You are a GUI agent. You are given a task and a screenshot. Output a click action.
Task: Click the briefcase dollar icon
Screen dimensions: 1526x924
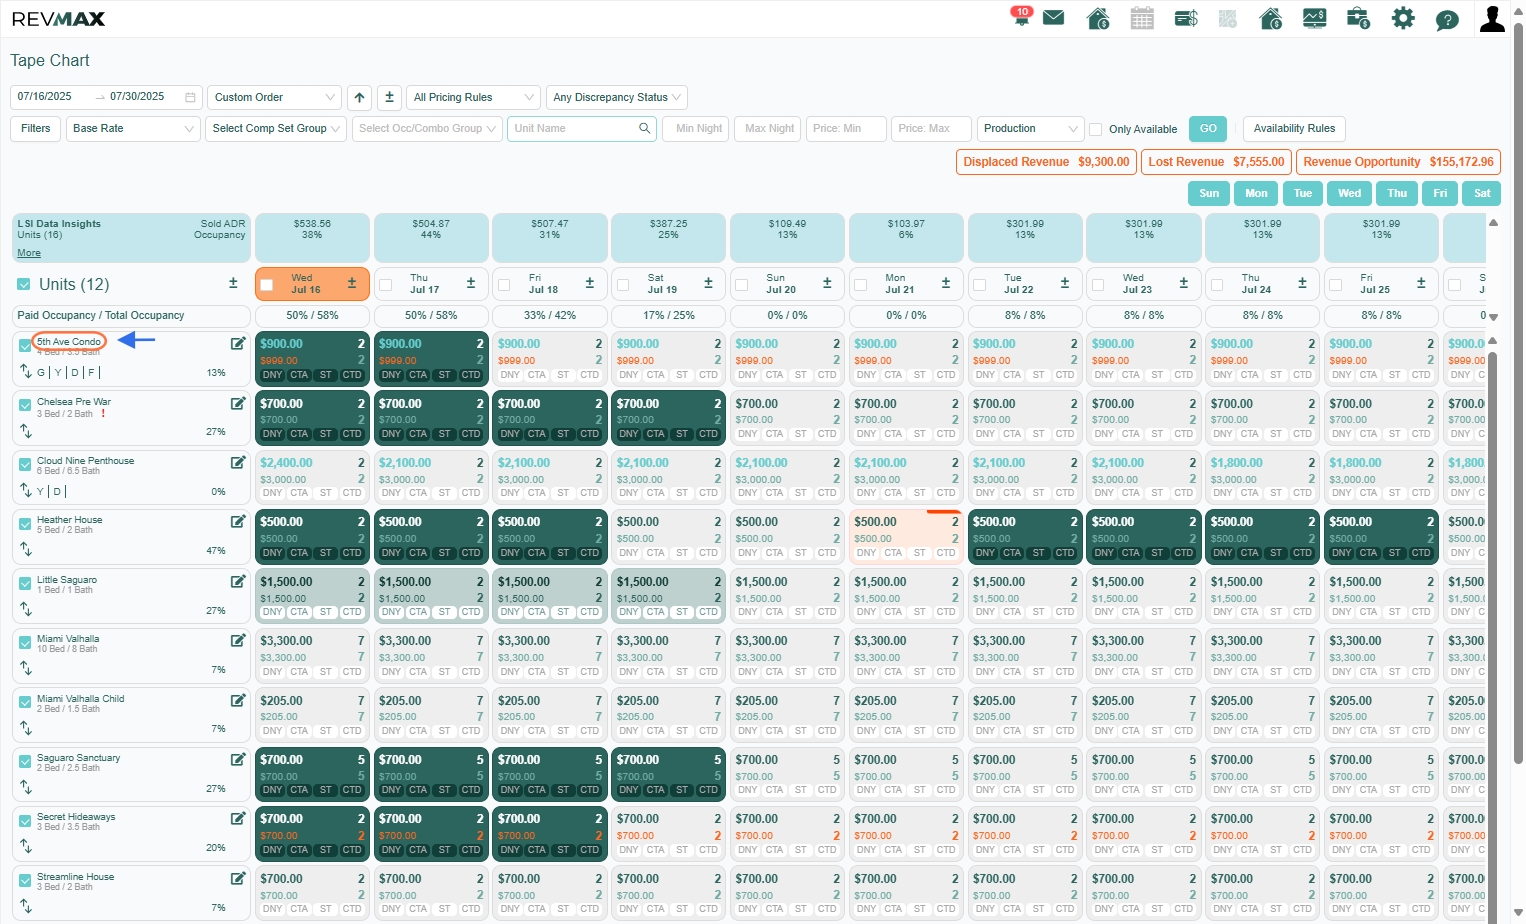[1358, 18]
